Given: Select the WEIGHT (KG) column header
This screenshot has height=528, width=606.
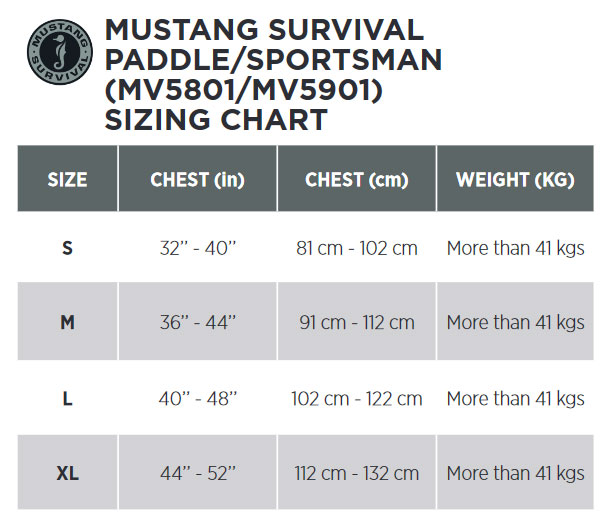Looking at the screenshot, I should [515, 179].
